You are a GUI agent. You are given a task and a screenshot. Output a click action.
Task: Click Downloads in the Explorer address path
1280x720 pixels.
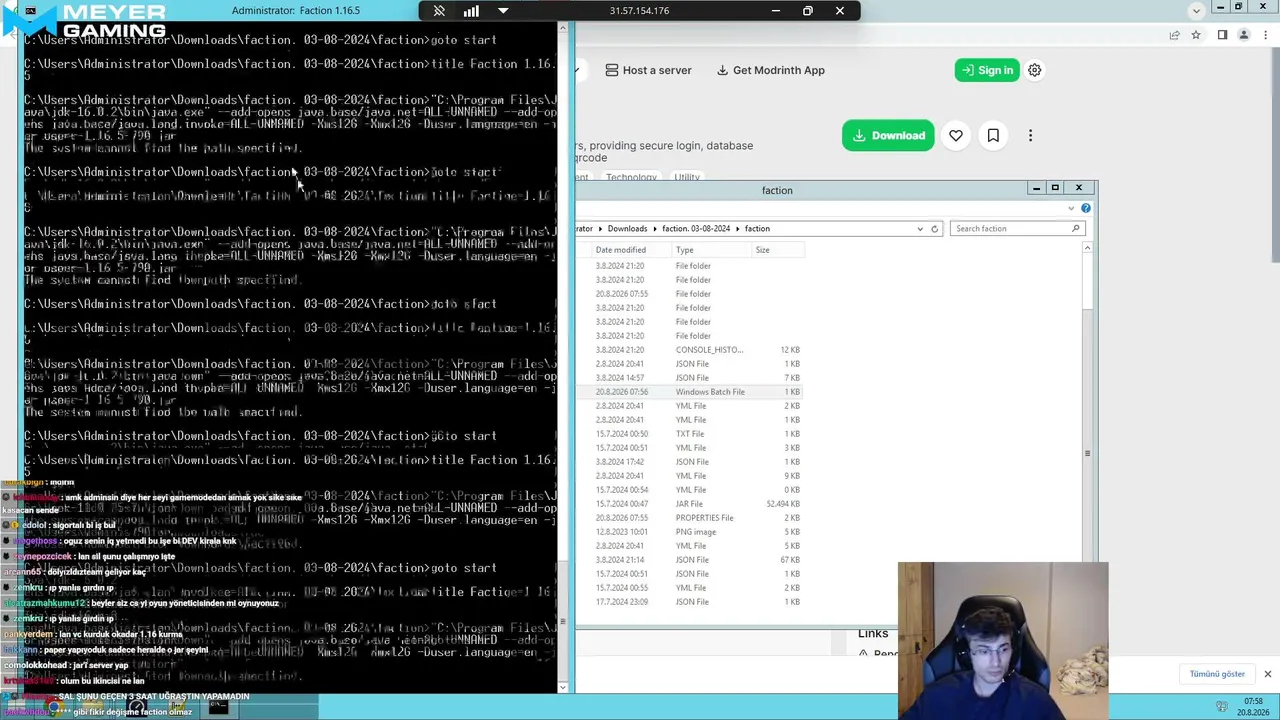click(x=627, y=229)
